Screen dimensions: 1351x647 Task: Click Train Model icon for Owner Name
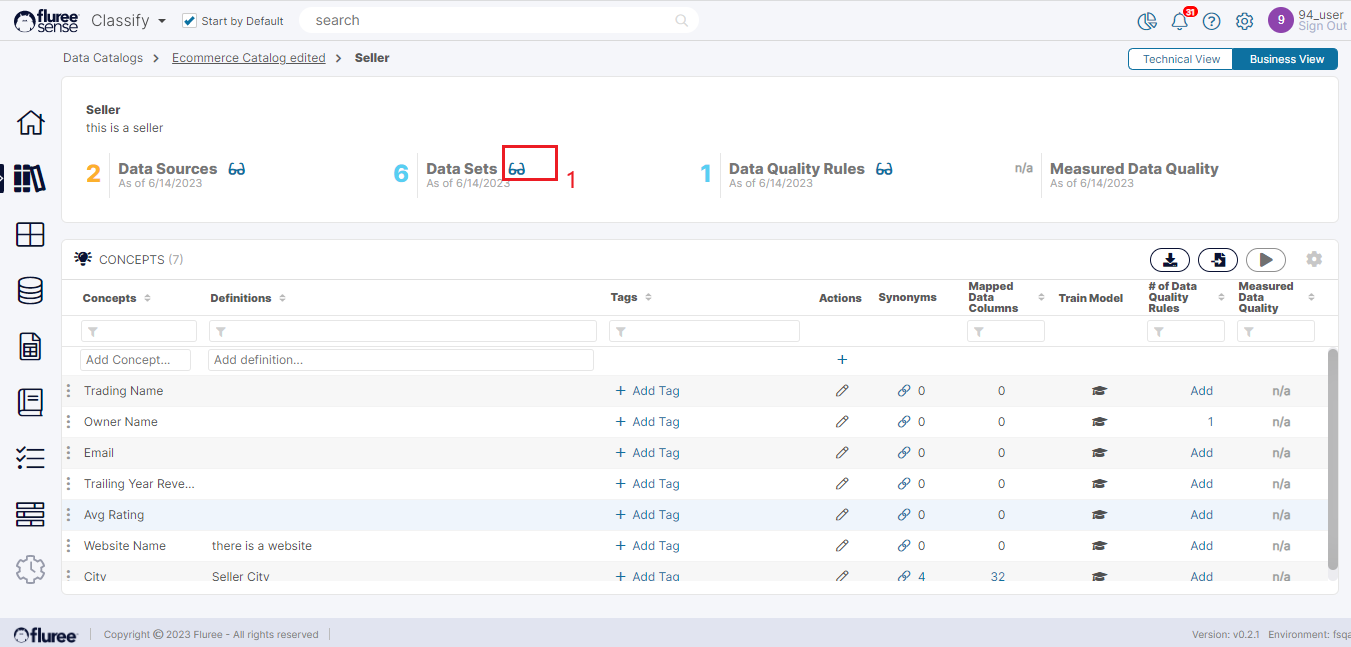pyautogui.click(x=1099, y=422)
